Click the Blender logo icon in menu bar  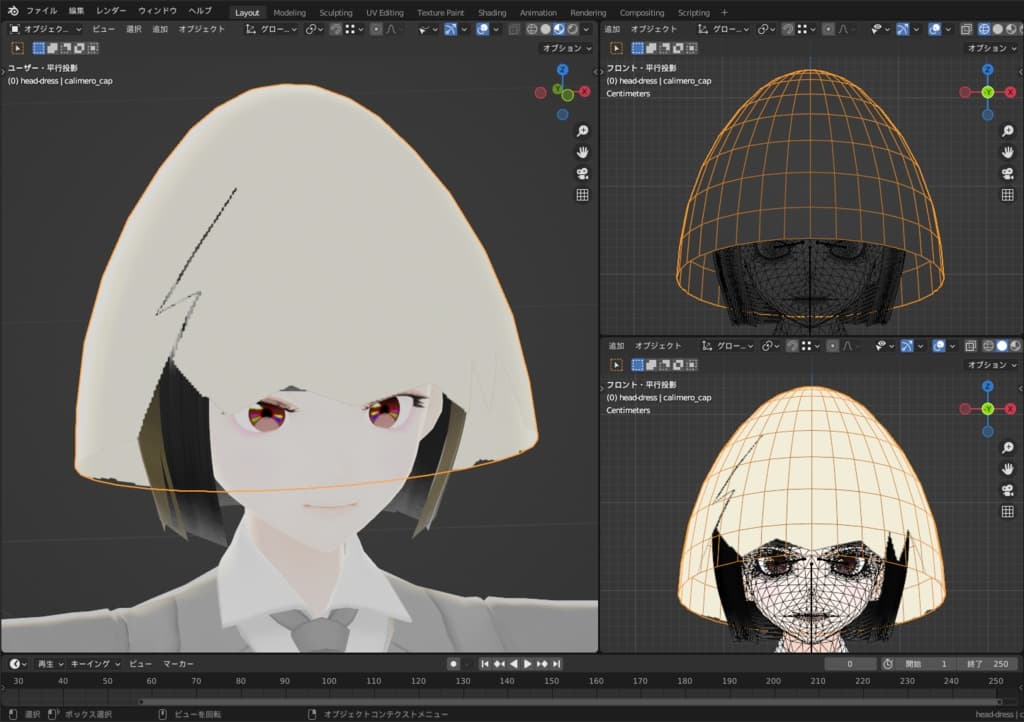point(13,11)
